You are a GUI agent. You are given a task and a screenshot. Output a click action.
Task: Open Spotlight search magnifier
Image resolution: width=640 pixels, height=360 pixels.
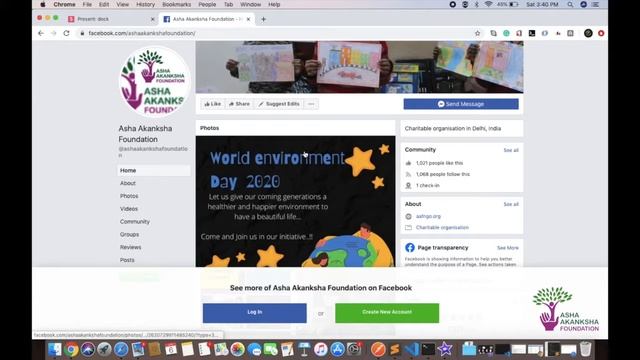pyautogui.click(x=570, y=4)
